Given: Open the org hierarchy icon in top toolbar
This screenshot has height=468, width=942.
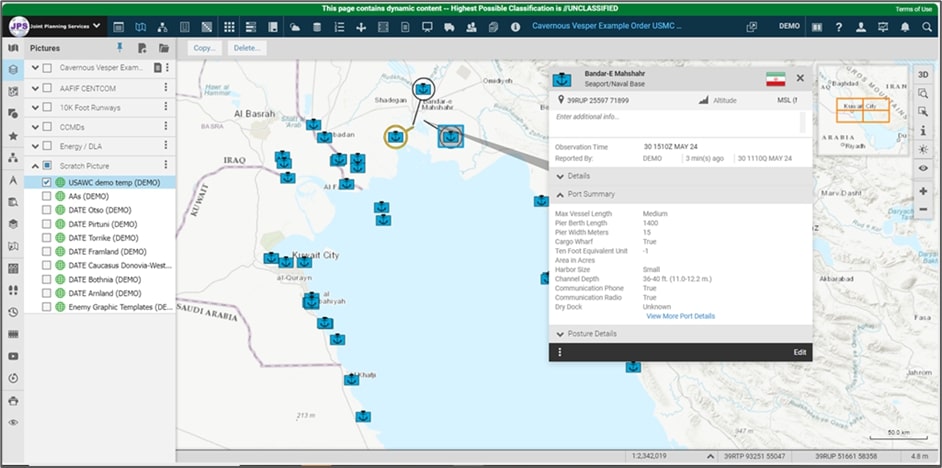Looking at the screenshot, I should coord(162,27).
